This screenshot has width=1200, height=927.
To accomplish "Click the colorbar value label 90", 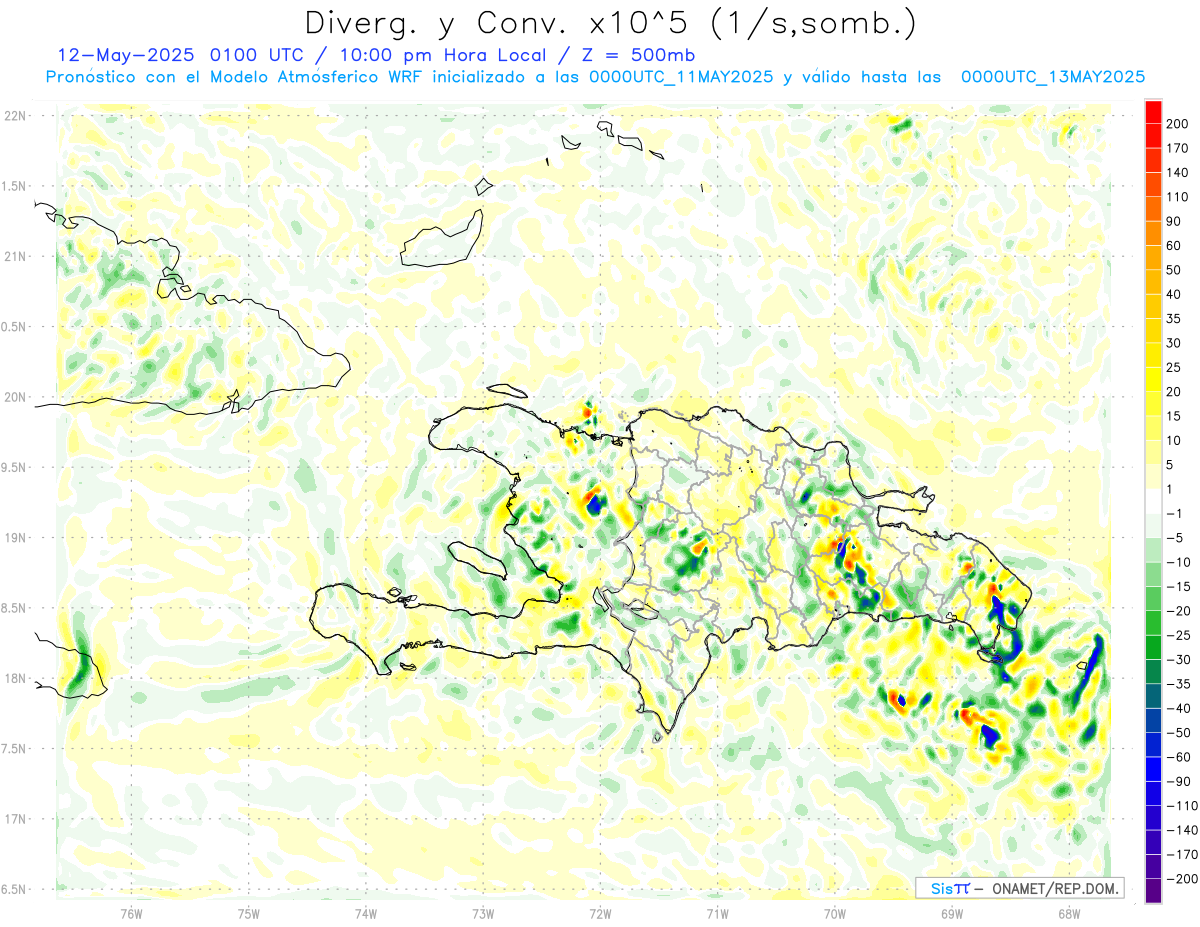I will pyautogui.click(x=1174, y=221).
